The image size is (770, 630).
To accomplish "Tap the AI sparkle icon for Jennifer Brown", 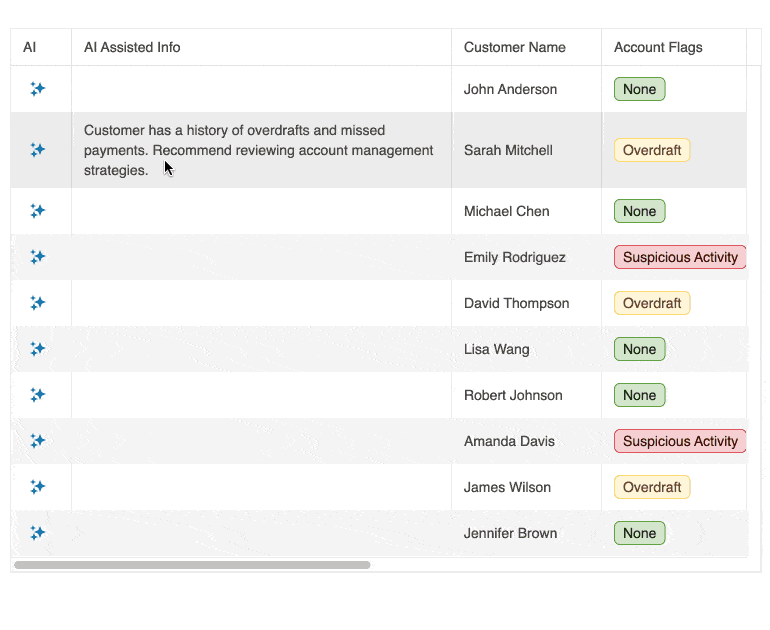I will (x=38, y=533).
